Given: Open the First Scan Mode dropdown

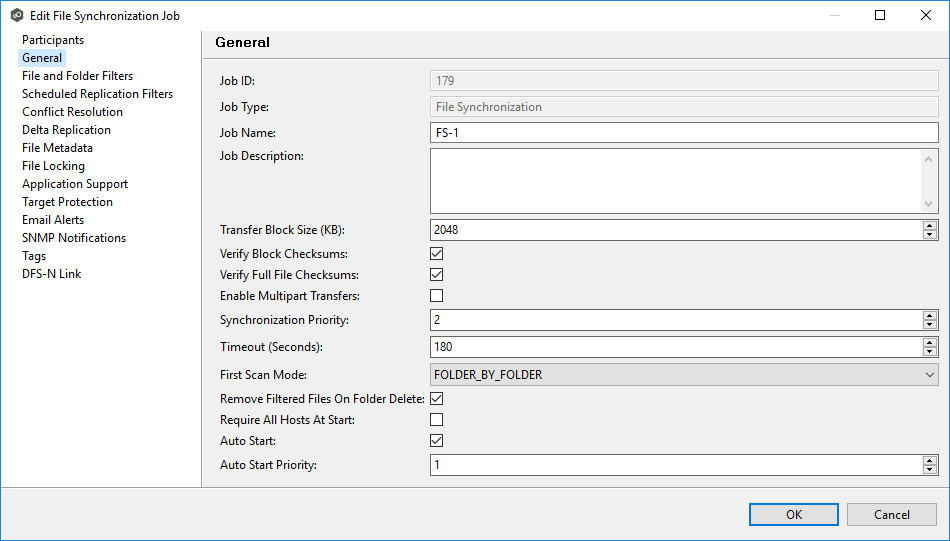Looking at the screenshot, I should click(x=684, y=375).
